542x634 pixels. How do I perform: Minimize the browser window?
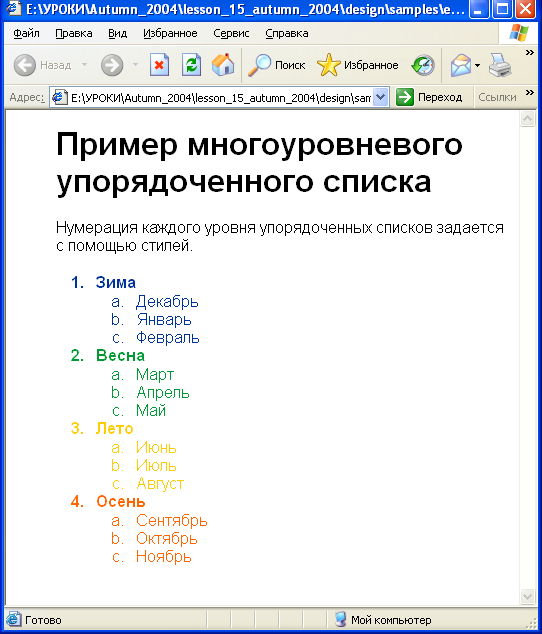[x=478, y=9]
